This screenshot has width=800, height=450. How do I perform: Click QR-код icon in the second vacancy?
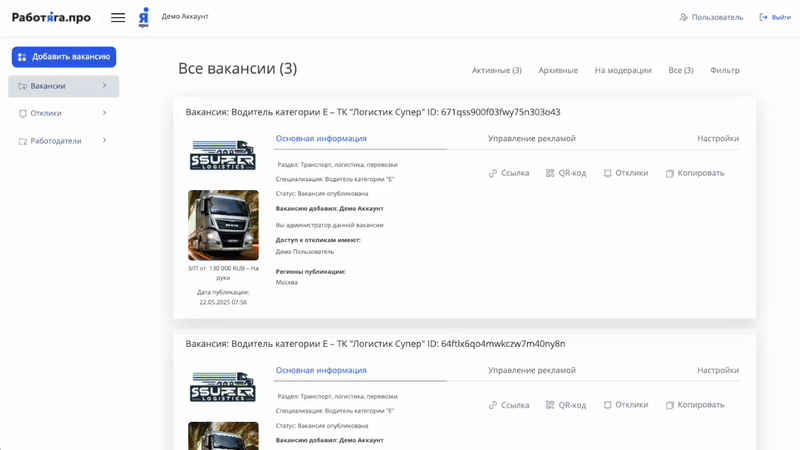pyautogui.click(x=550, y=405)
